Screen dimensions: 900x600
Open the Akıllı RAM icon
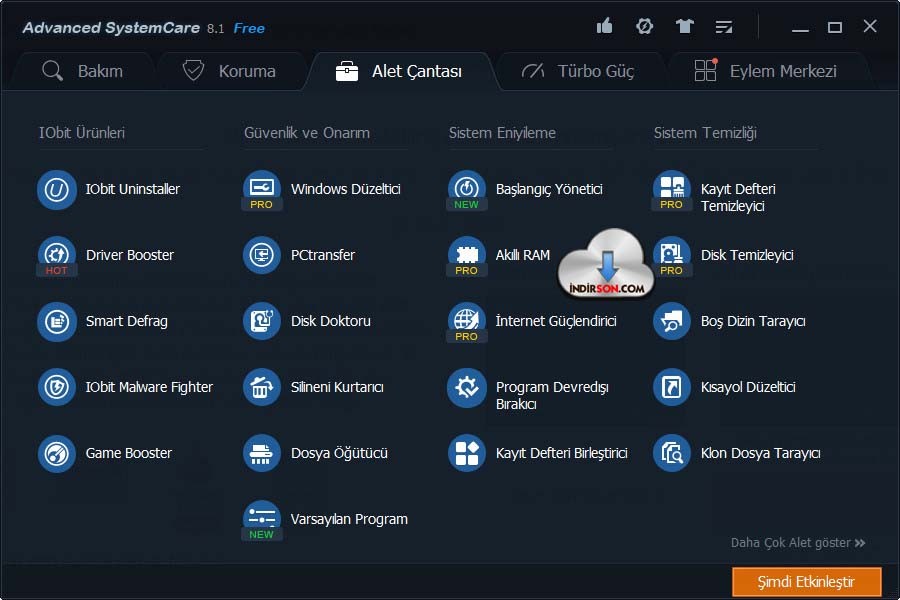click(467, 256)
